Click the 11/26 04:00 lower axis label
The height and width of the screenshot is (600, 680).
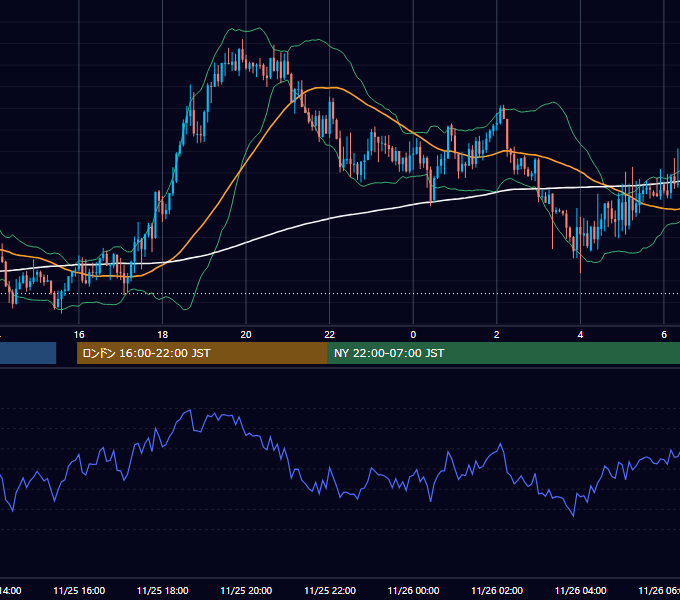coord(581,591)
